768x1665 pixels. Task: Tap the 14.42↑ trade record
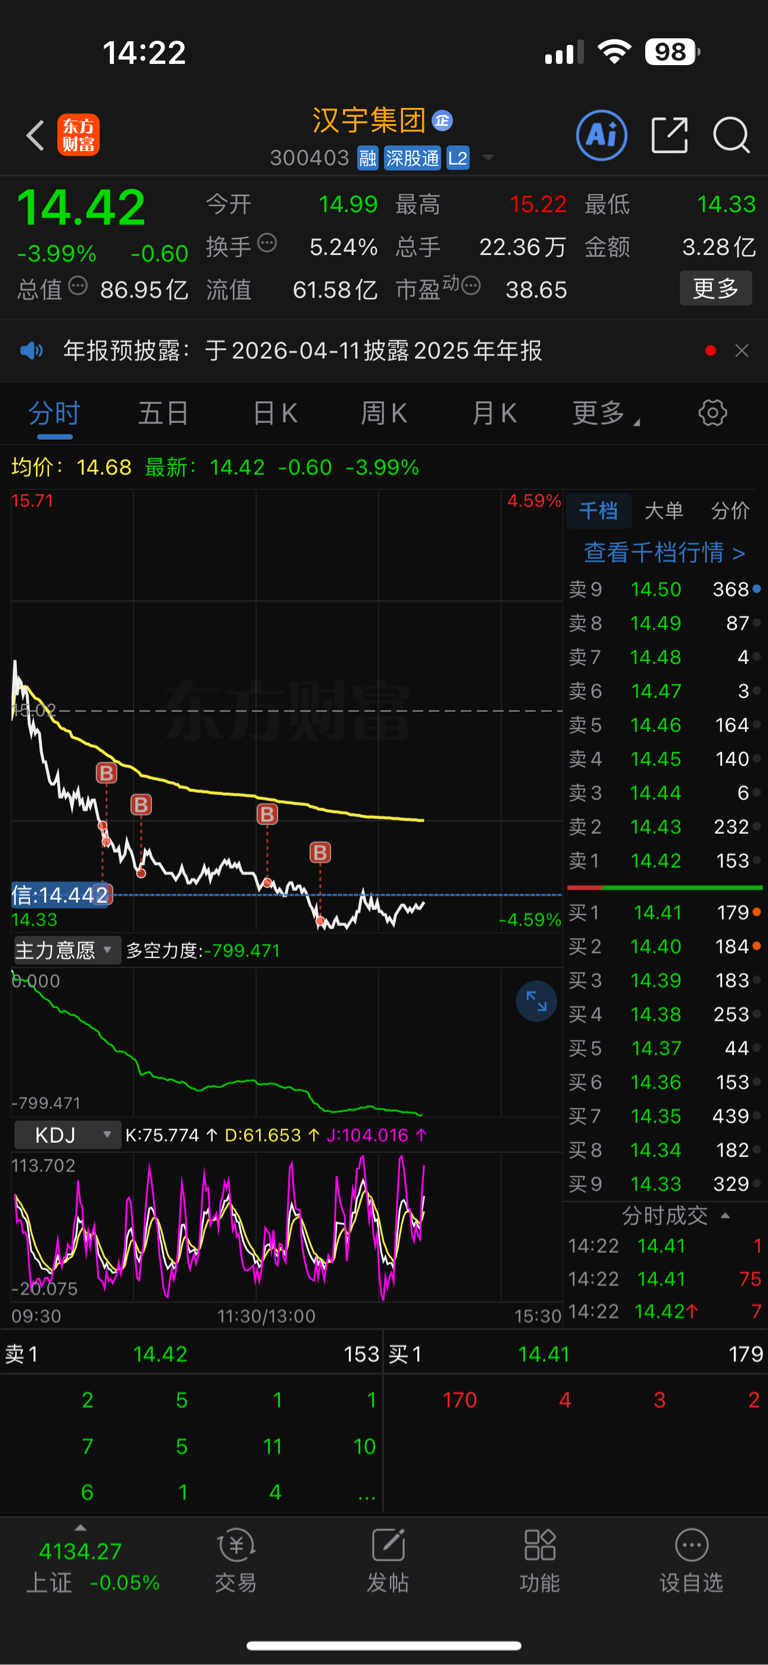click(x=665, y=1311)
